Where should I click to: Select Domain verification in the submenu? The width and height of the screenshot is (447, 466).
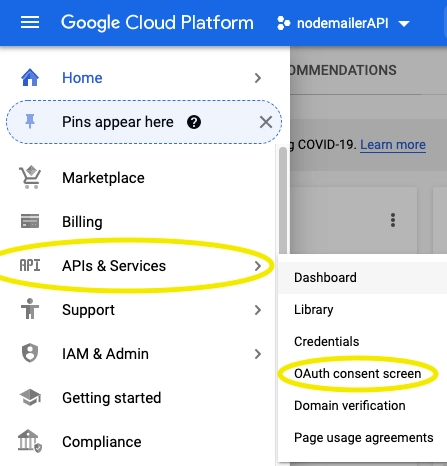click(x=363, y=406)
